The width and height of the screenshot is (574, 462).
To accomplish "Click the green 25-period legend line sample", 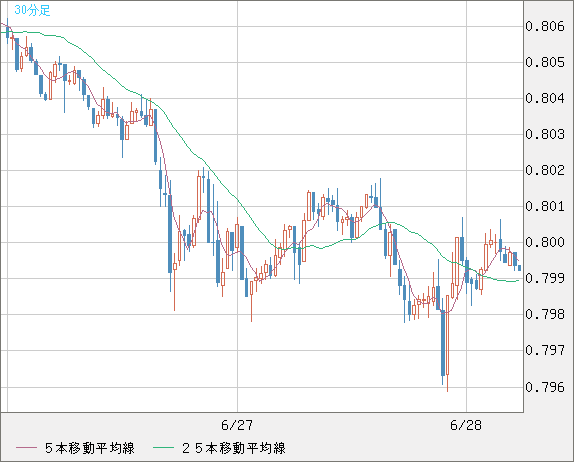I will [163, 448].
